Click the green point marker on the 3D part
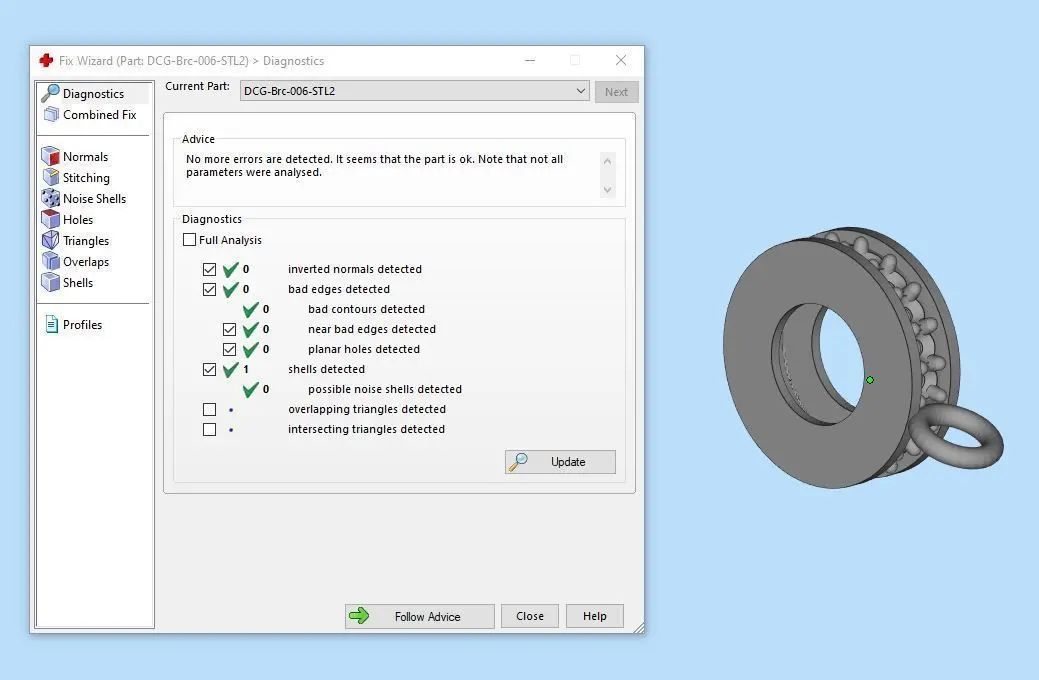The height and width of the screenshot is (680, 1039). (870, 380)
